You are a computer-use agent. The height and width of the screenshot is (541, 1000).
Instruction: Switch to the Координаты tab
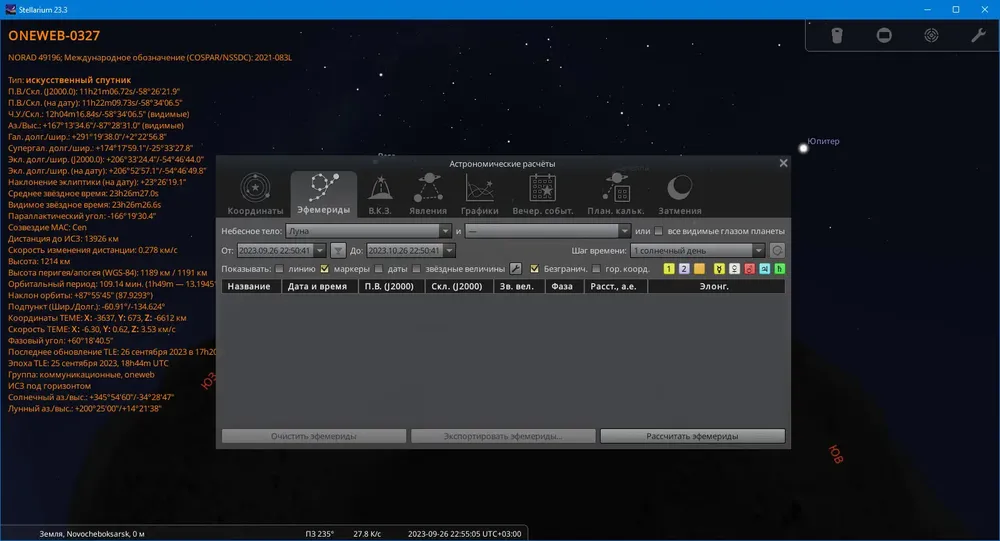[255, 194]
